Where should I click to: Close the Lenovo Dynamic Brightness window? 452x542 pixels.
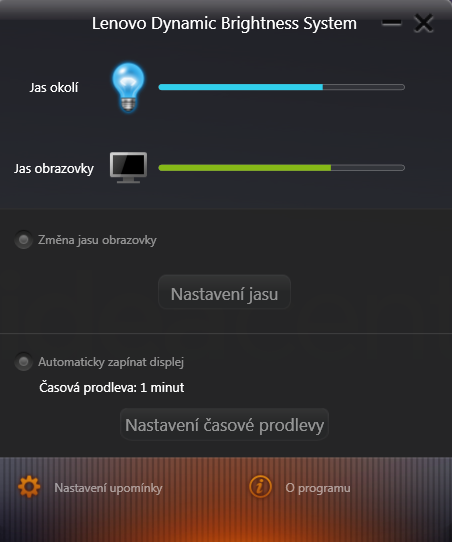click(423, 23)
